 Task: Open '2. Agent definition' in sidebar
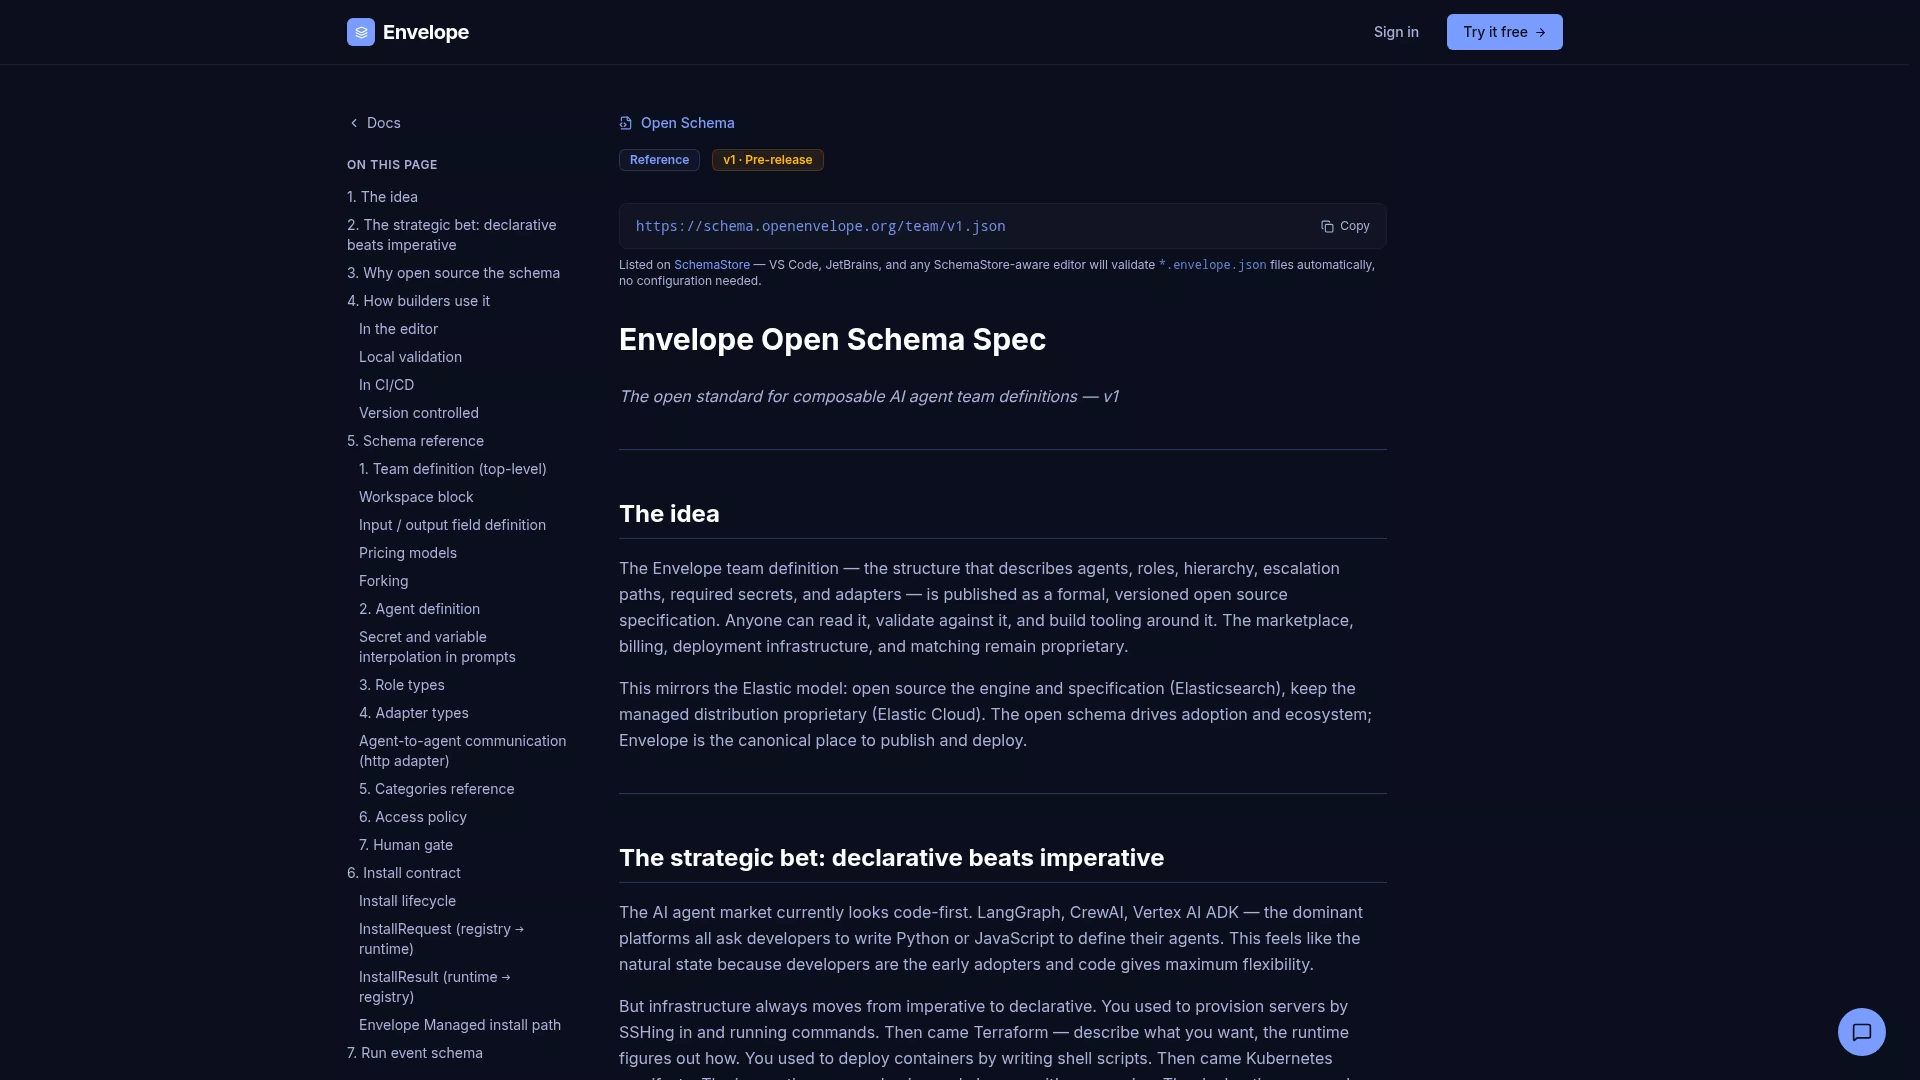tap(420, 609)
